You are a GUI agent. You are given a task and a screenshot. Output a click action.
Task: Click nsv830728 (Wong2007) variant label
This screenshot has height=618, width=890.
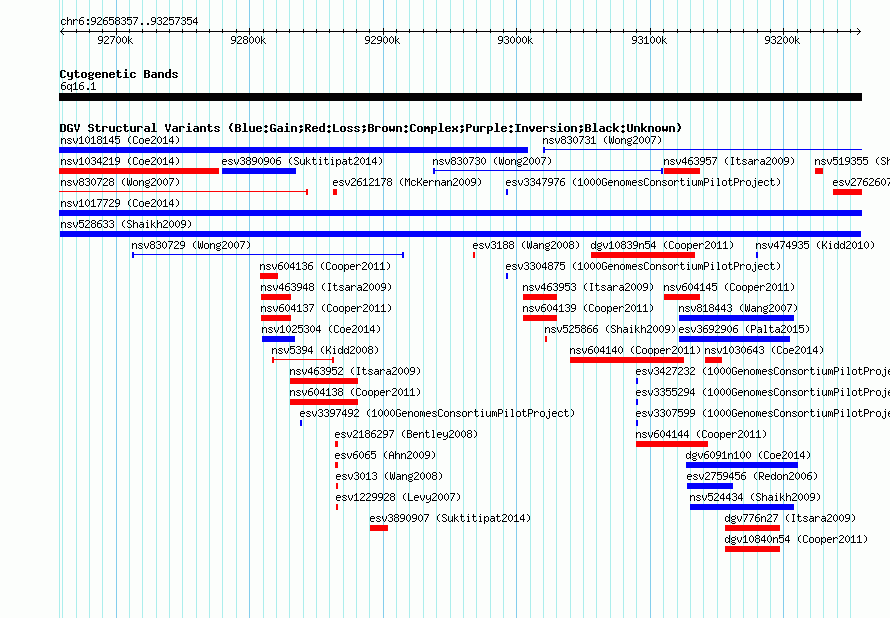point(120,182)
